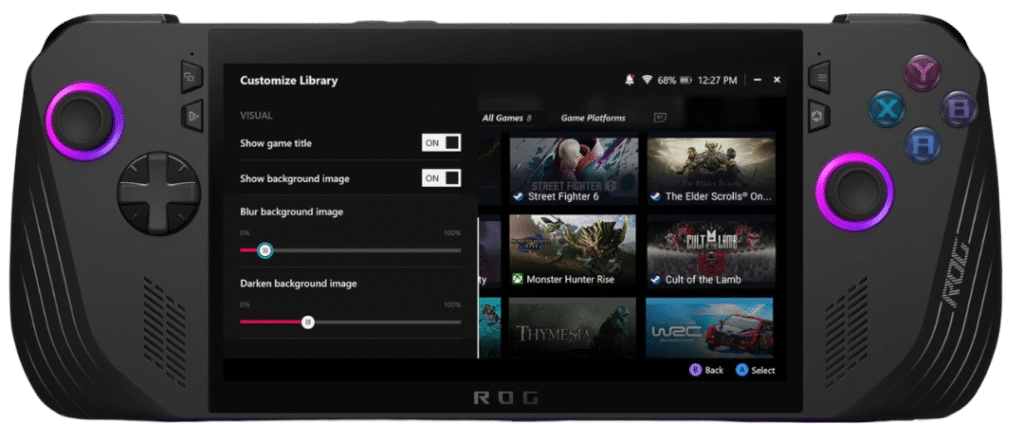Click the 68% battery percentage
This screenshot has width=1024, height=424.
click(667, 80)
